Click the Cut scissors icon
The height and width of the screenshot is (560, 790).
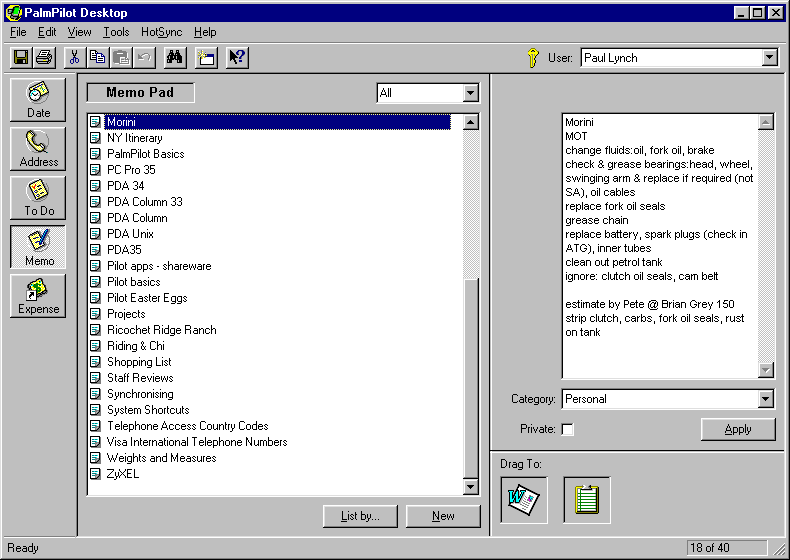75,57
